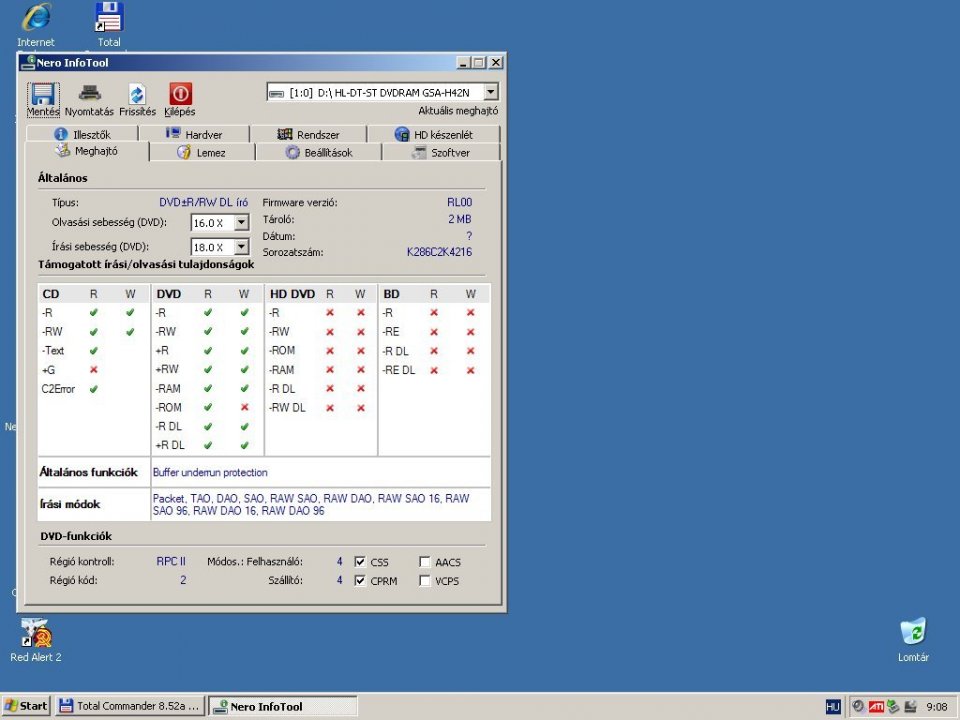Expand the Olvasási sebesség (DVD) dropdown
The image size is (960, 720).
pyautogui.click(x=242, y=222)
